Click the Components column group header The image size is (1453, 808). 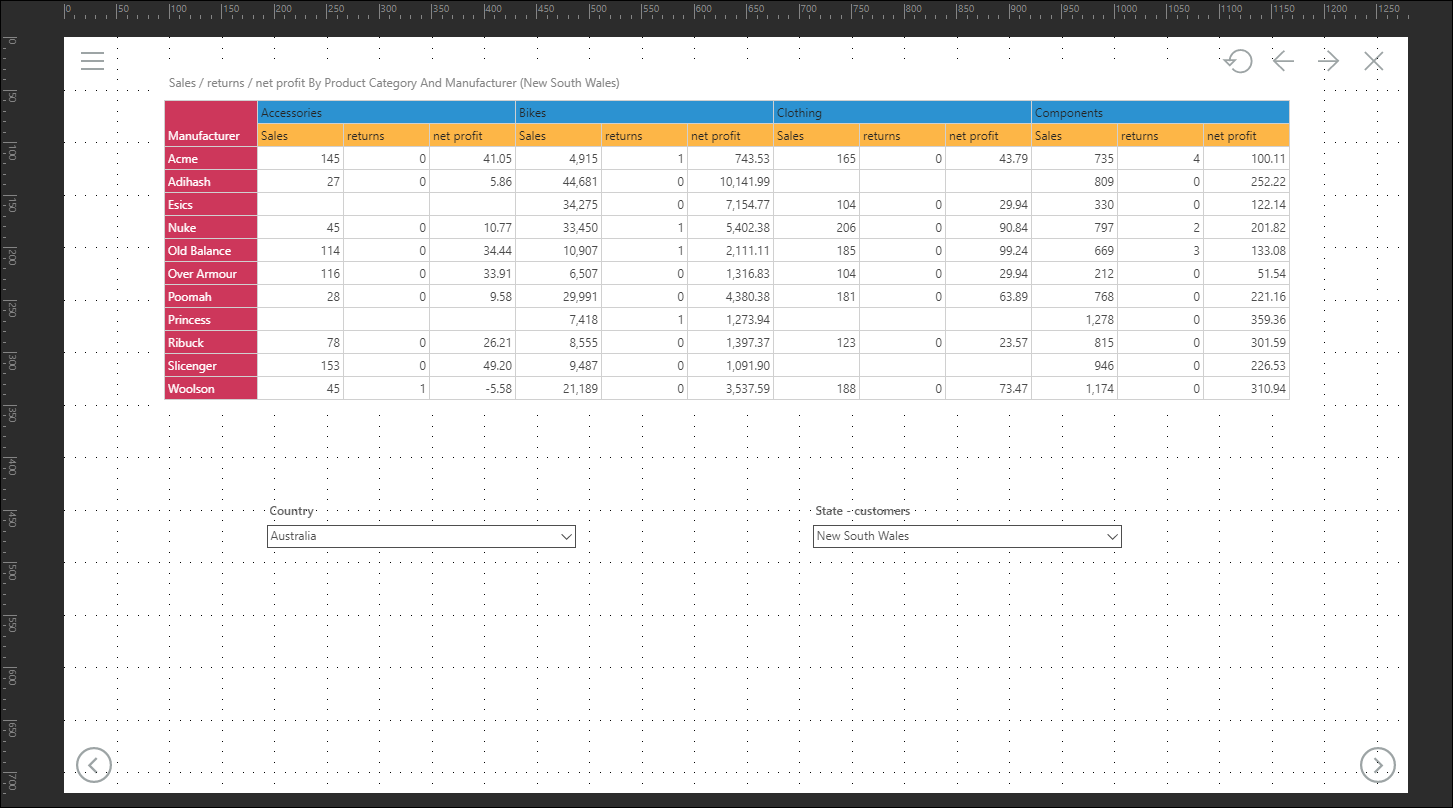(x=1160, y=113)
